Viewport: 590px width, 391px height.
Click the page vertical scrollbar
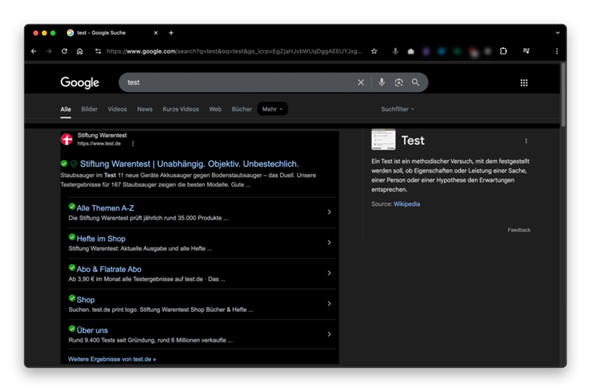563,94
